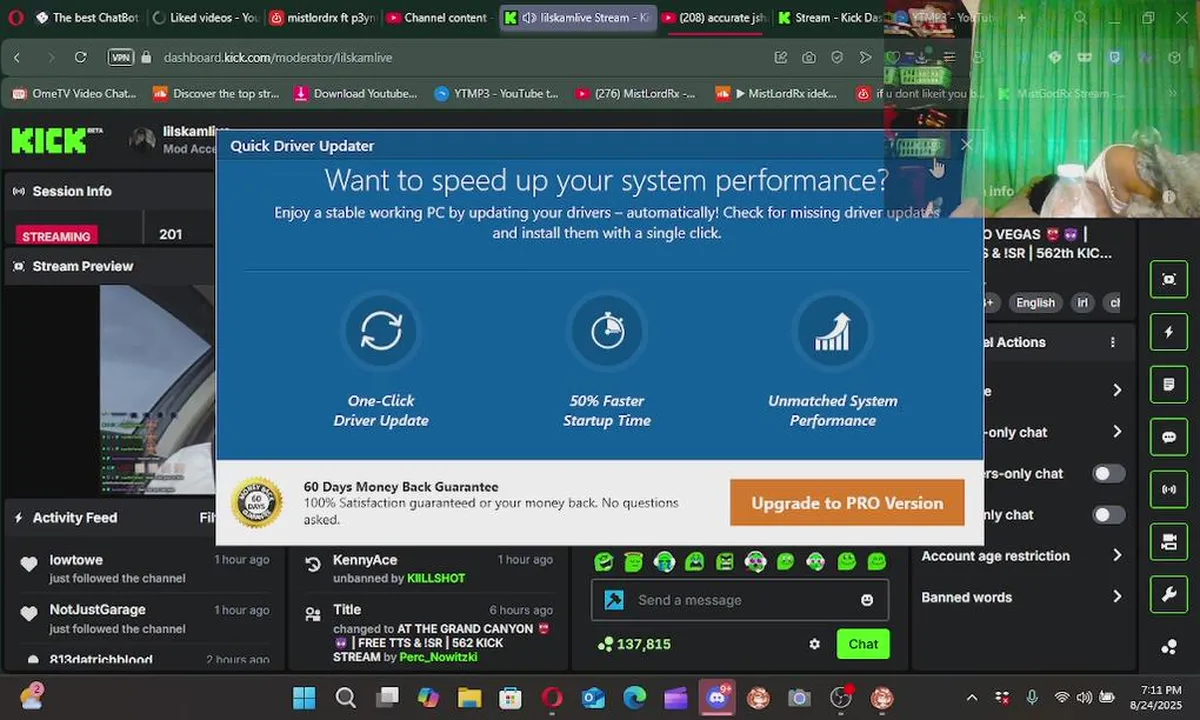Click Upgrade to PRO Version button

(847, 503)
